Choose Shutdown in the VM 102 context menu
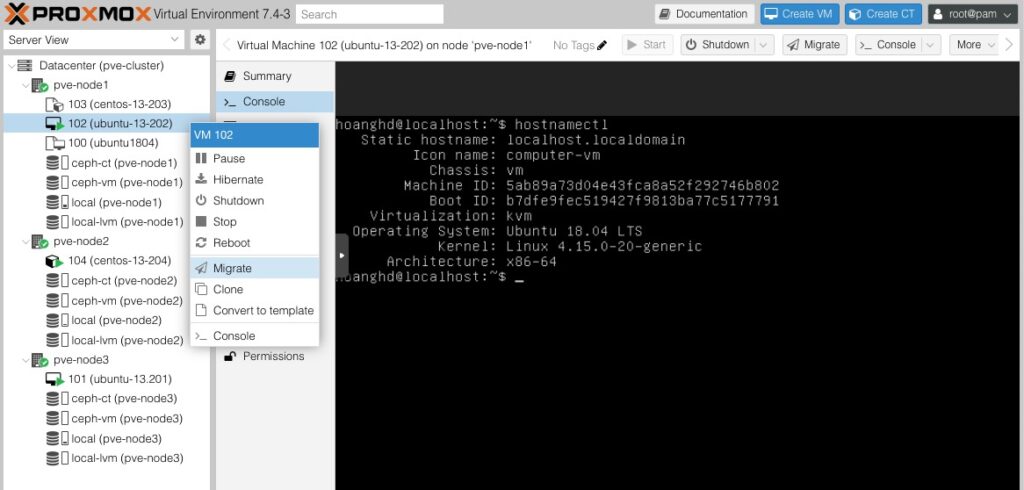This screenshot has width=1024, height=490. [255, 201]
